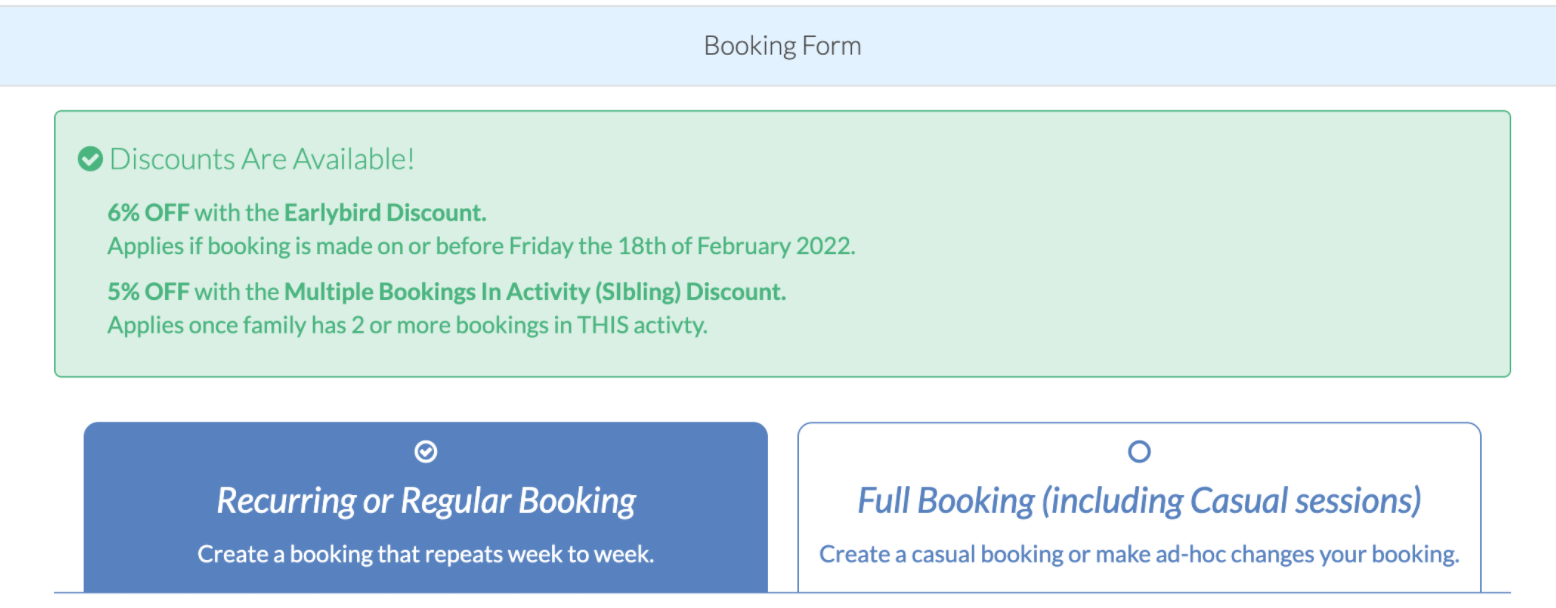Click the '5% OFF' bold text

coord(148,292)
